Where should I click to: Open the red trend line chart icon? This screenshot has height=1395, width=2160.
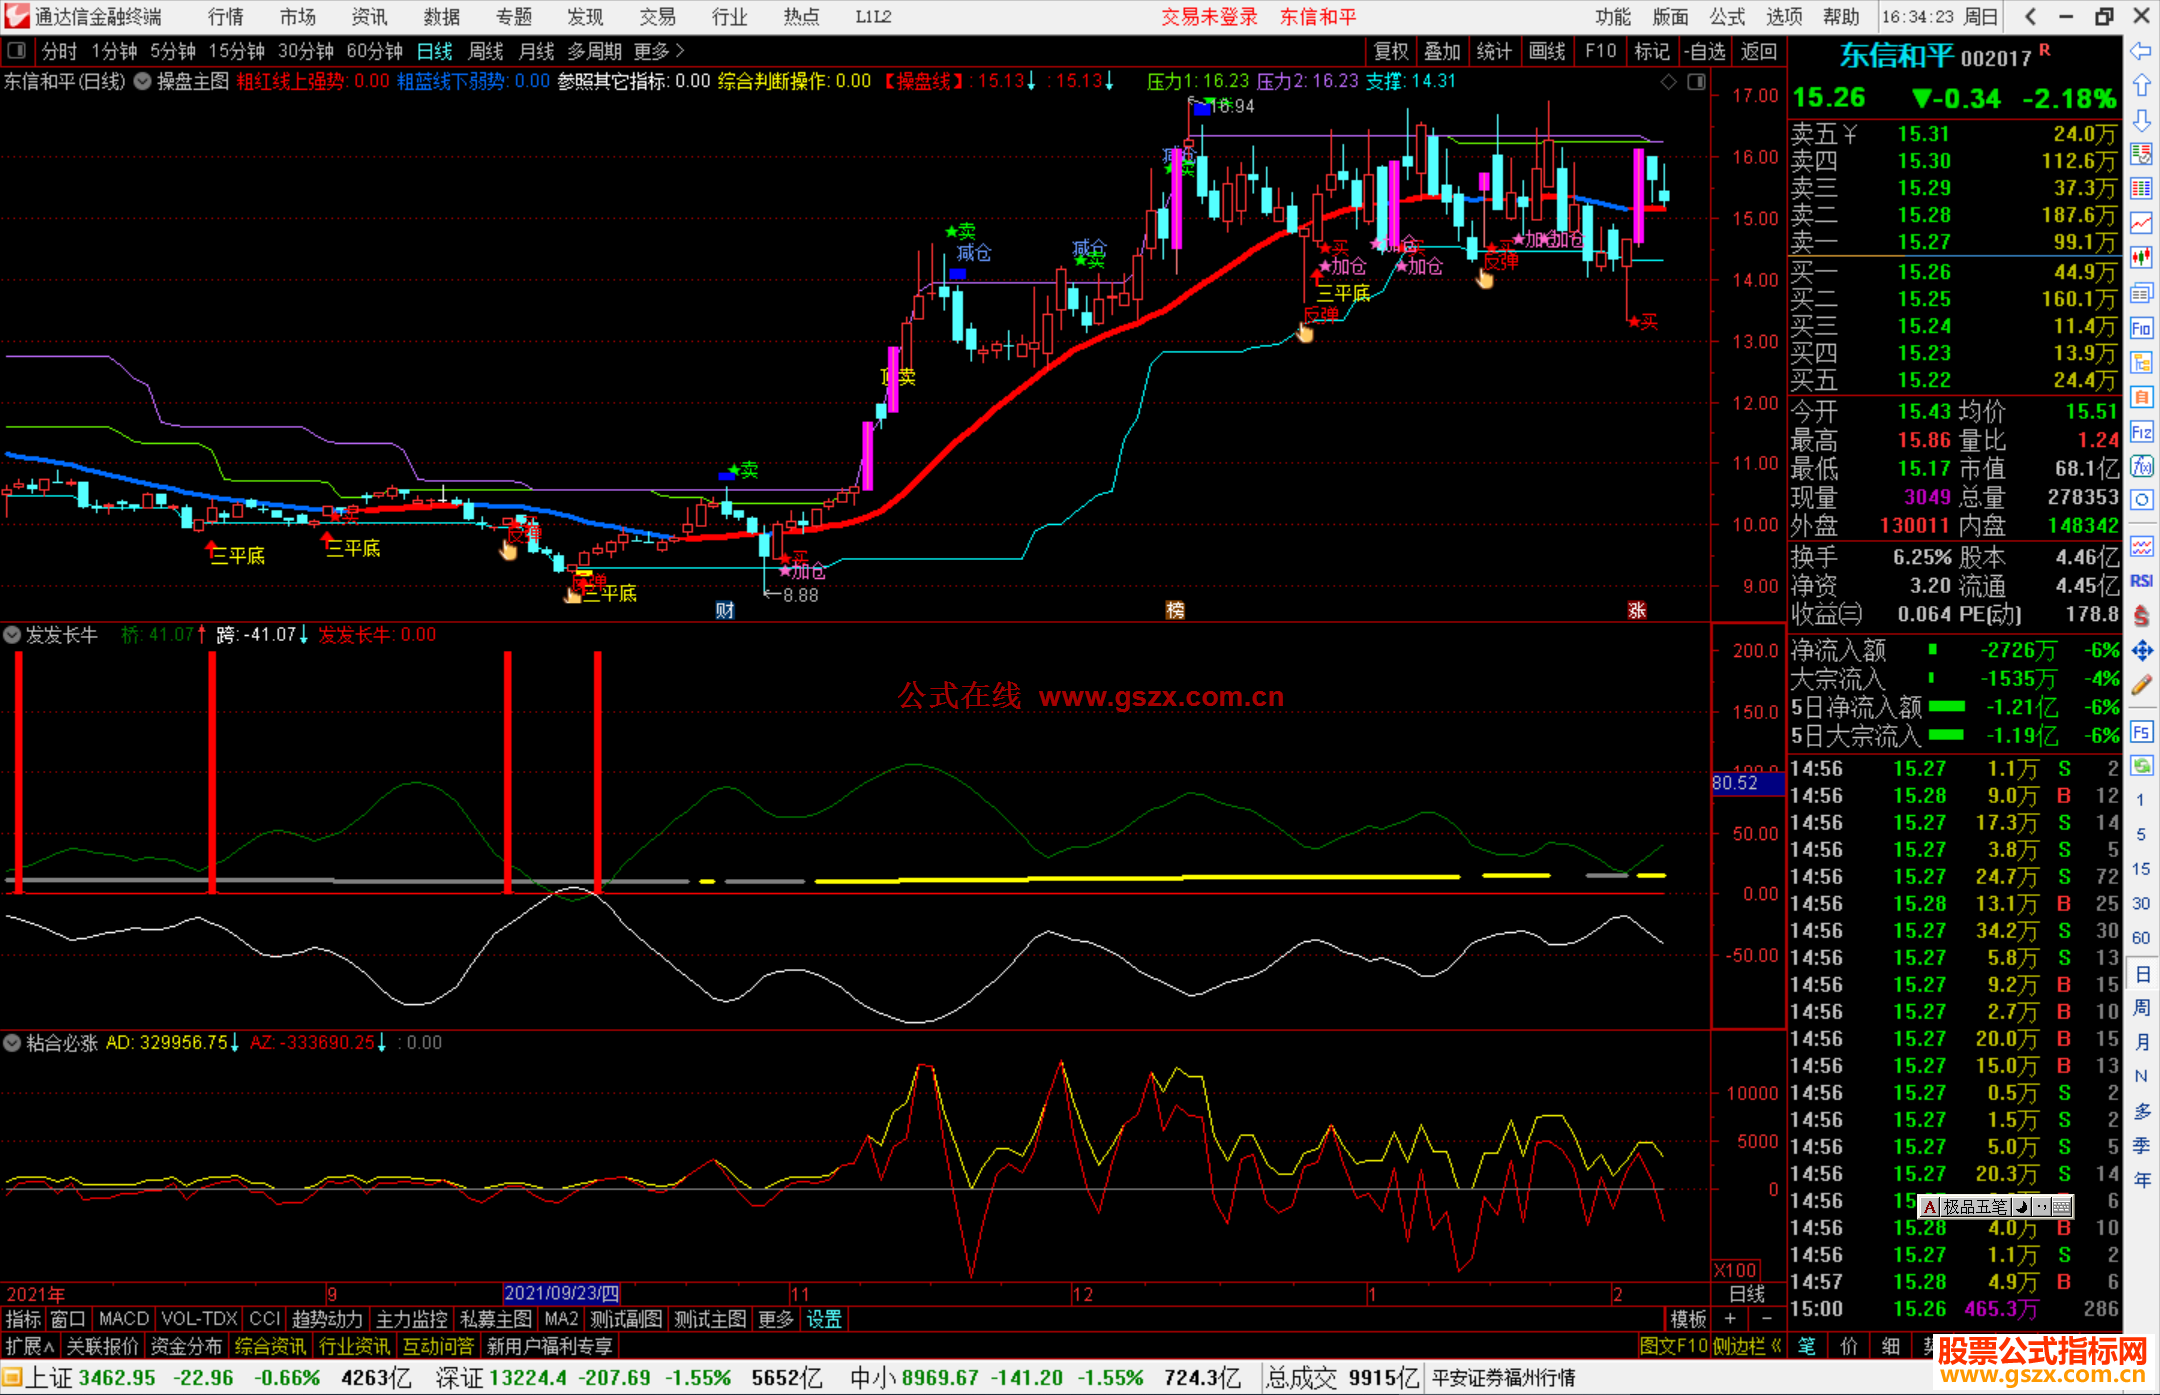point(2141,222)
